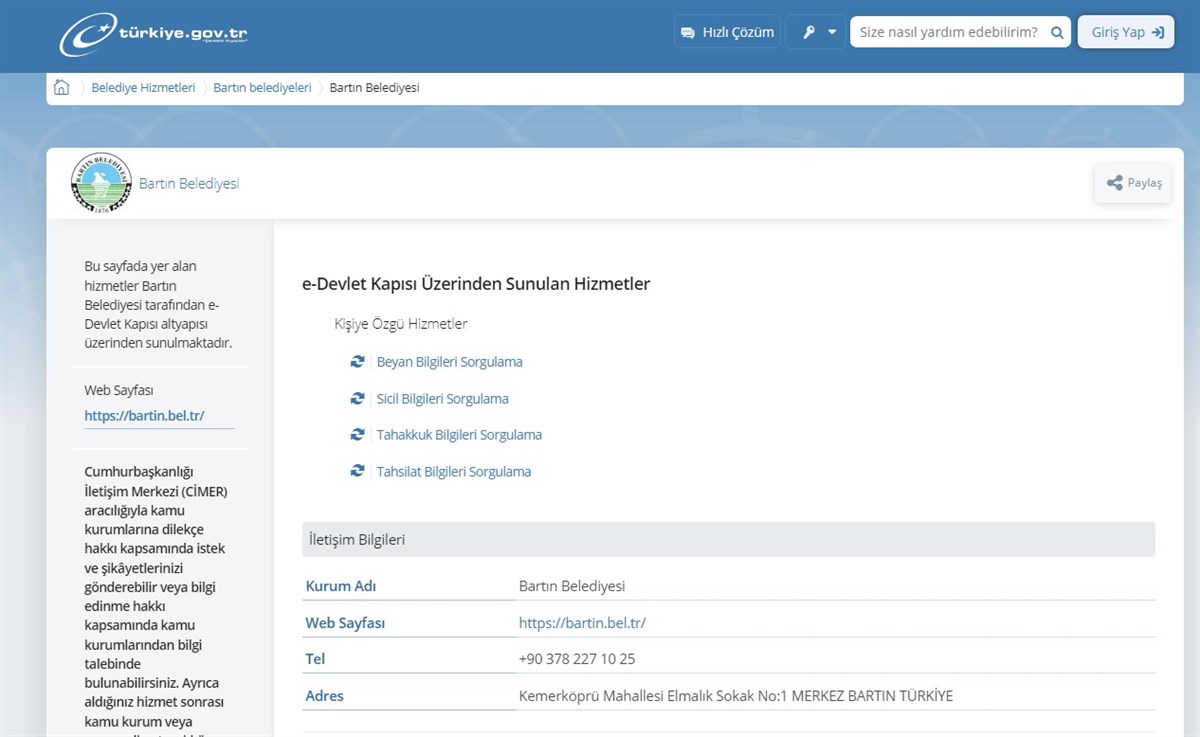Navigate to Belediye Hizmetleri breadcrumb
The width and height of the screenshot is (1200, 737).
143,88
